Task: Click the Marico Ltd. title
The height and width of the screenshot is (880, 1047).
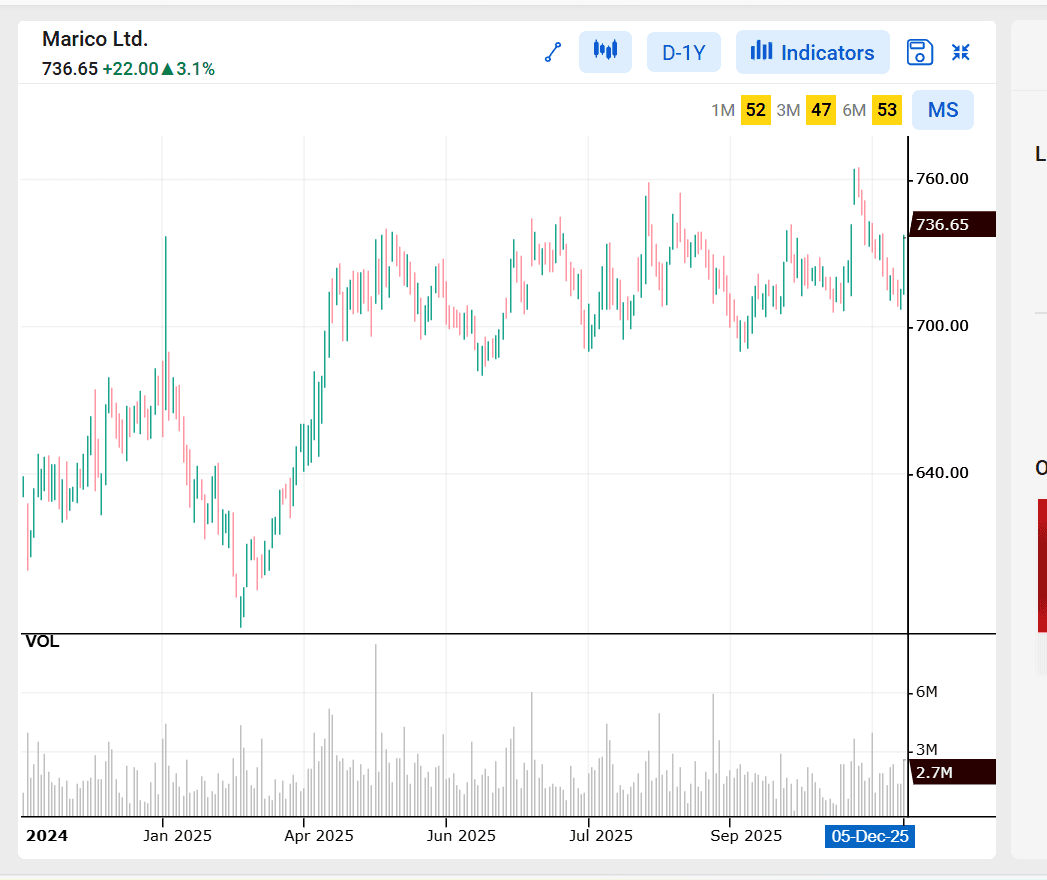Action: 95,39
